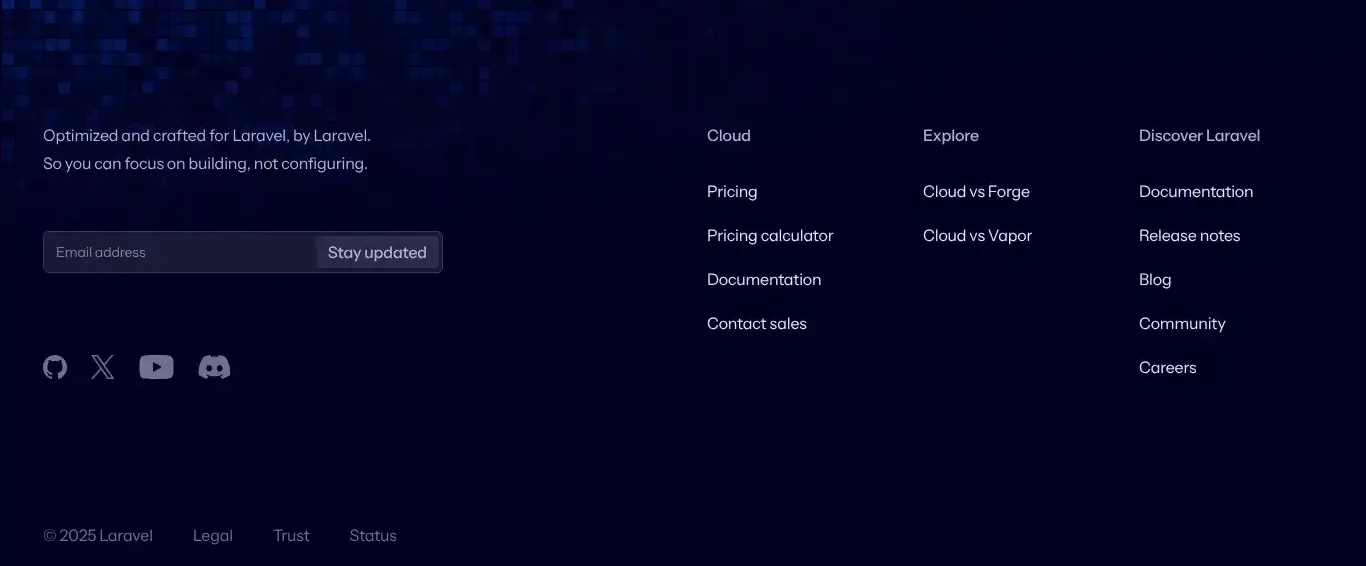Open the Legal footer link
Viewport: 1366px width, 566px height.
[213, 535]
